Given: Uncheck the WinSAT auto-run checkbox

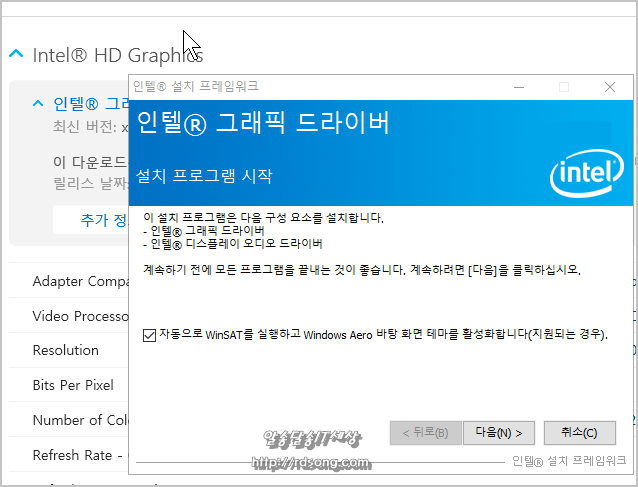Looking at the screenshot, I should [x=149, y=335].
